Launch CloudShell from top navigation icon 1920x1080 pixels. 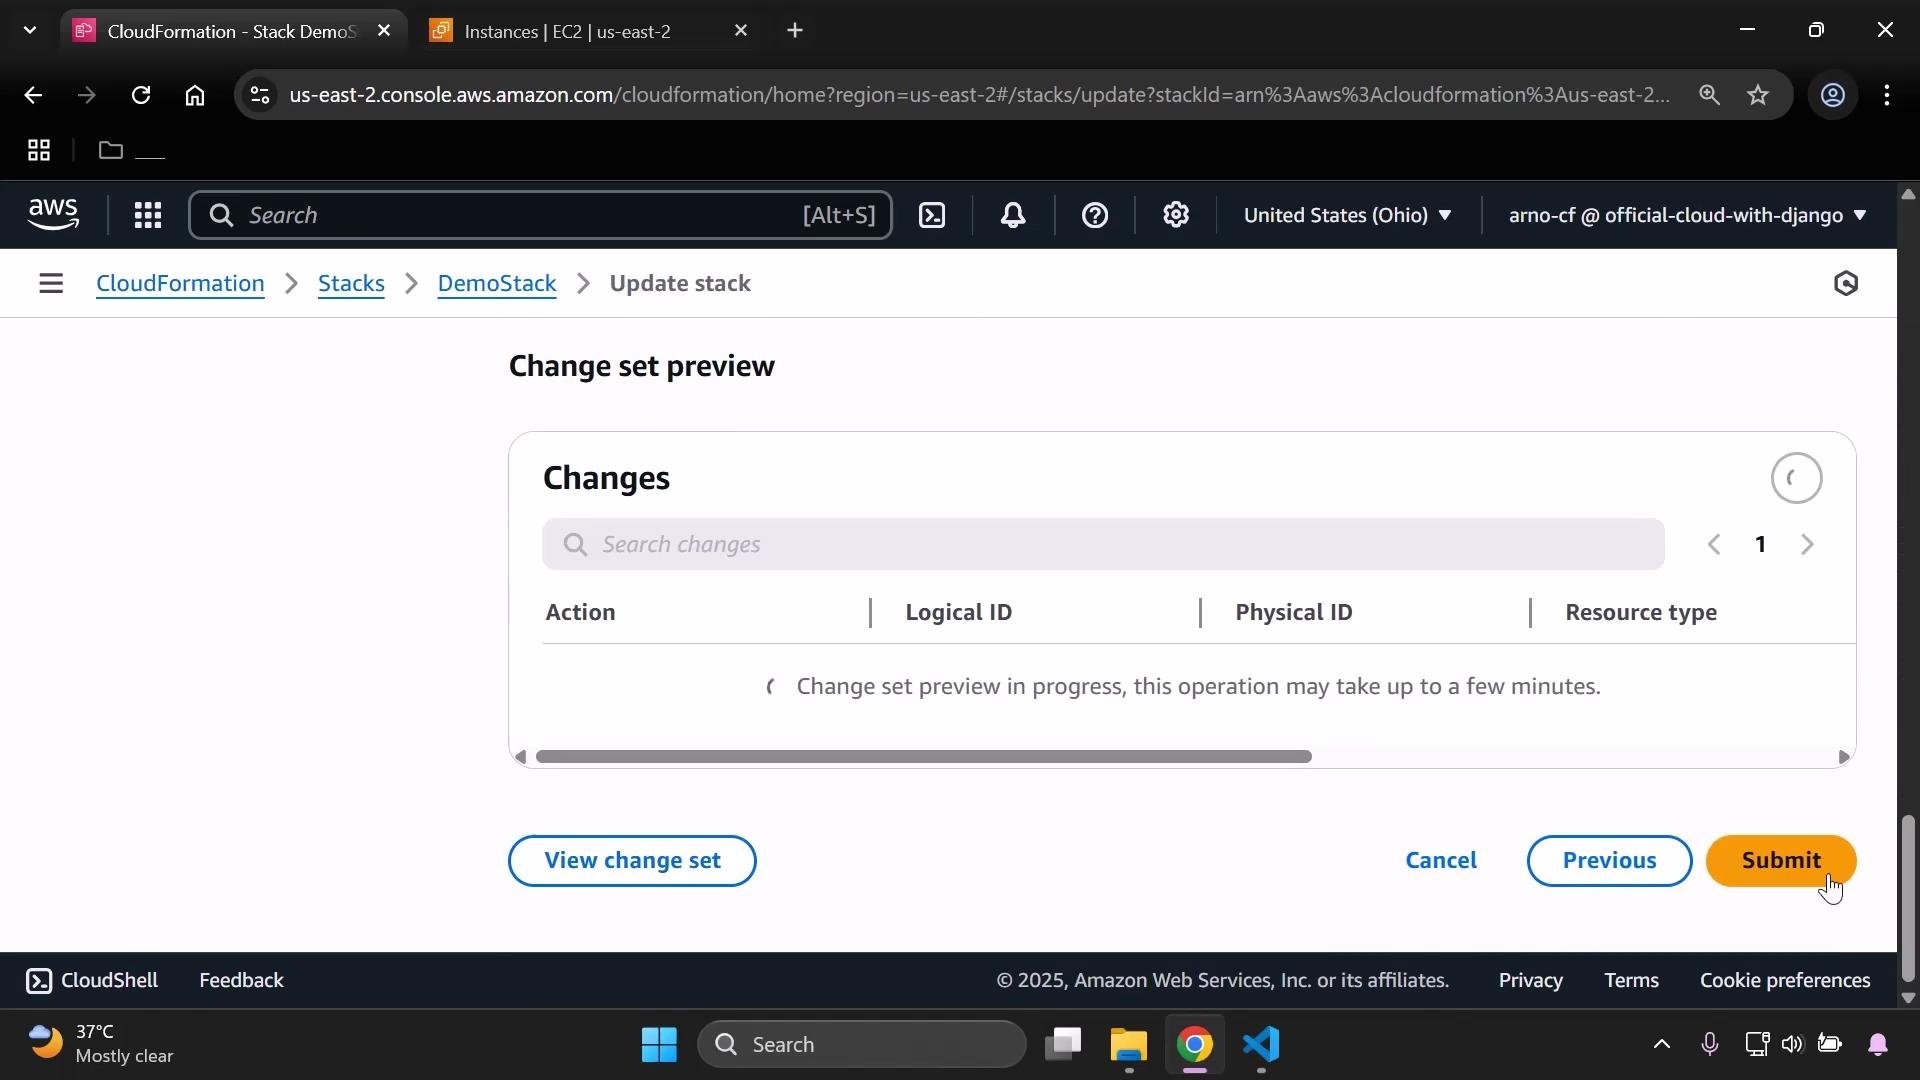pyautogui.click(x=932, y=216)
